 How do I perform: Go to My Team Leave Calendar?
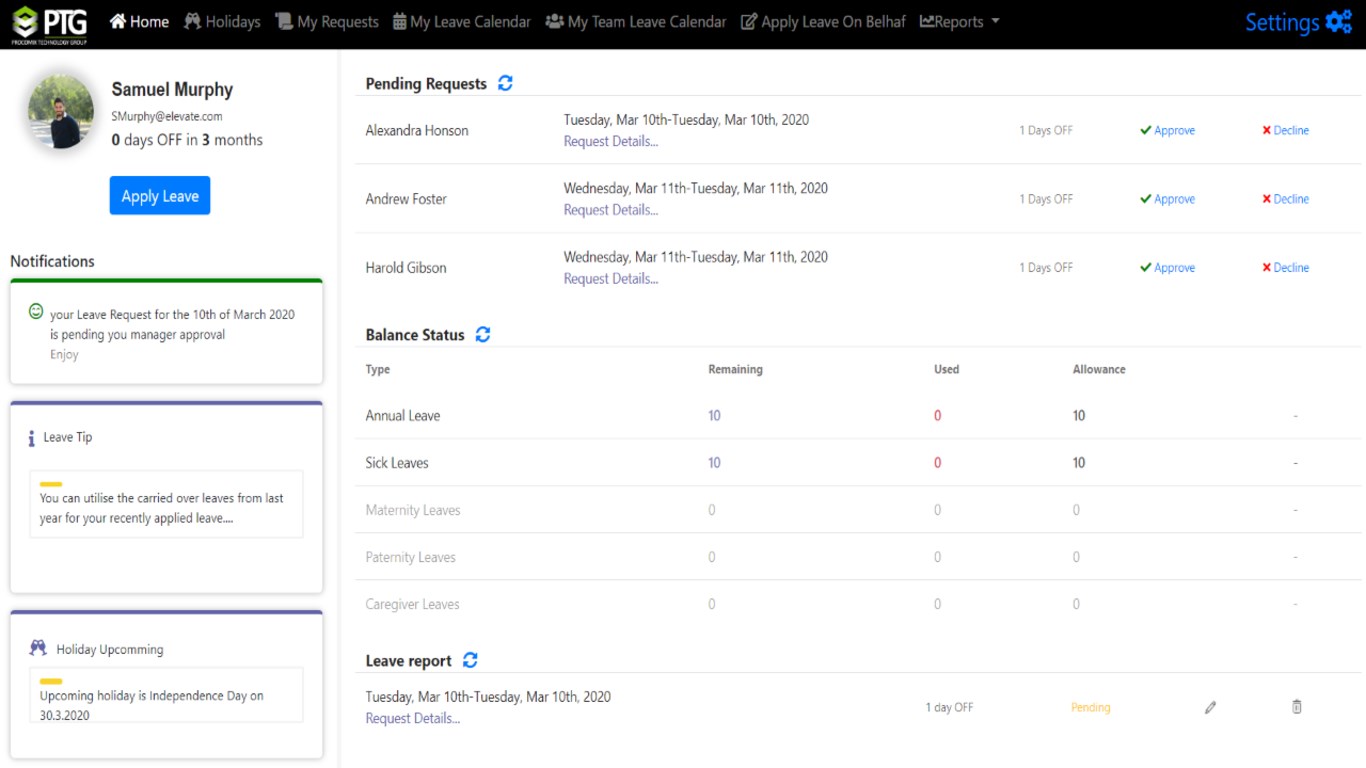tap(636, 21)
